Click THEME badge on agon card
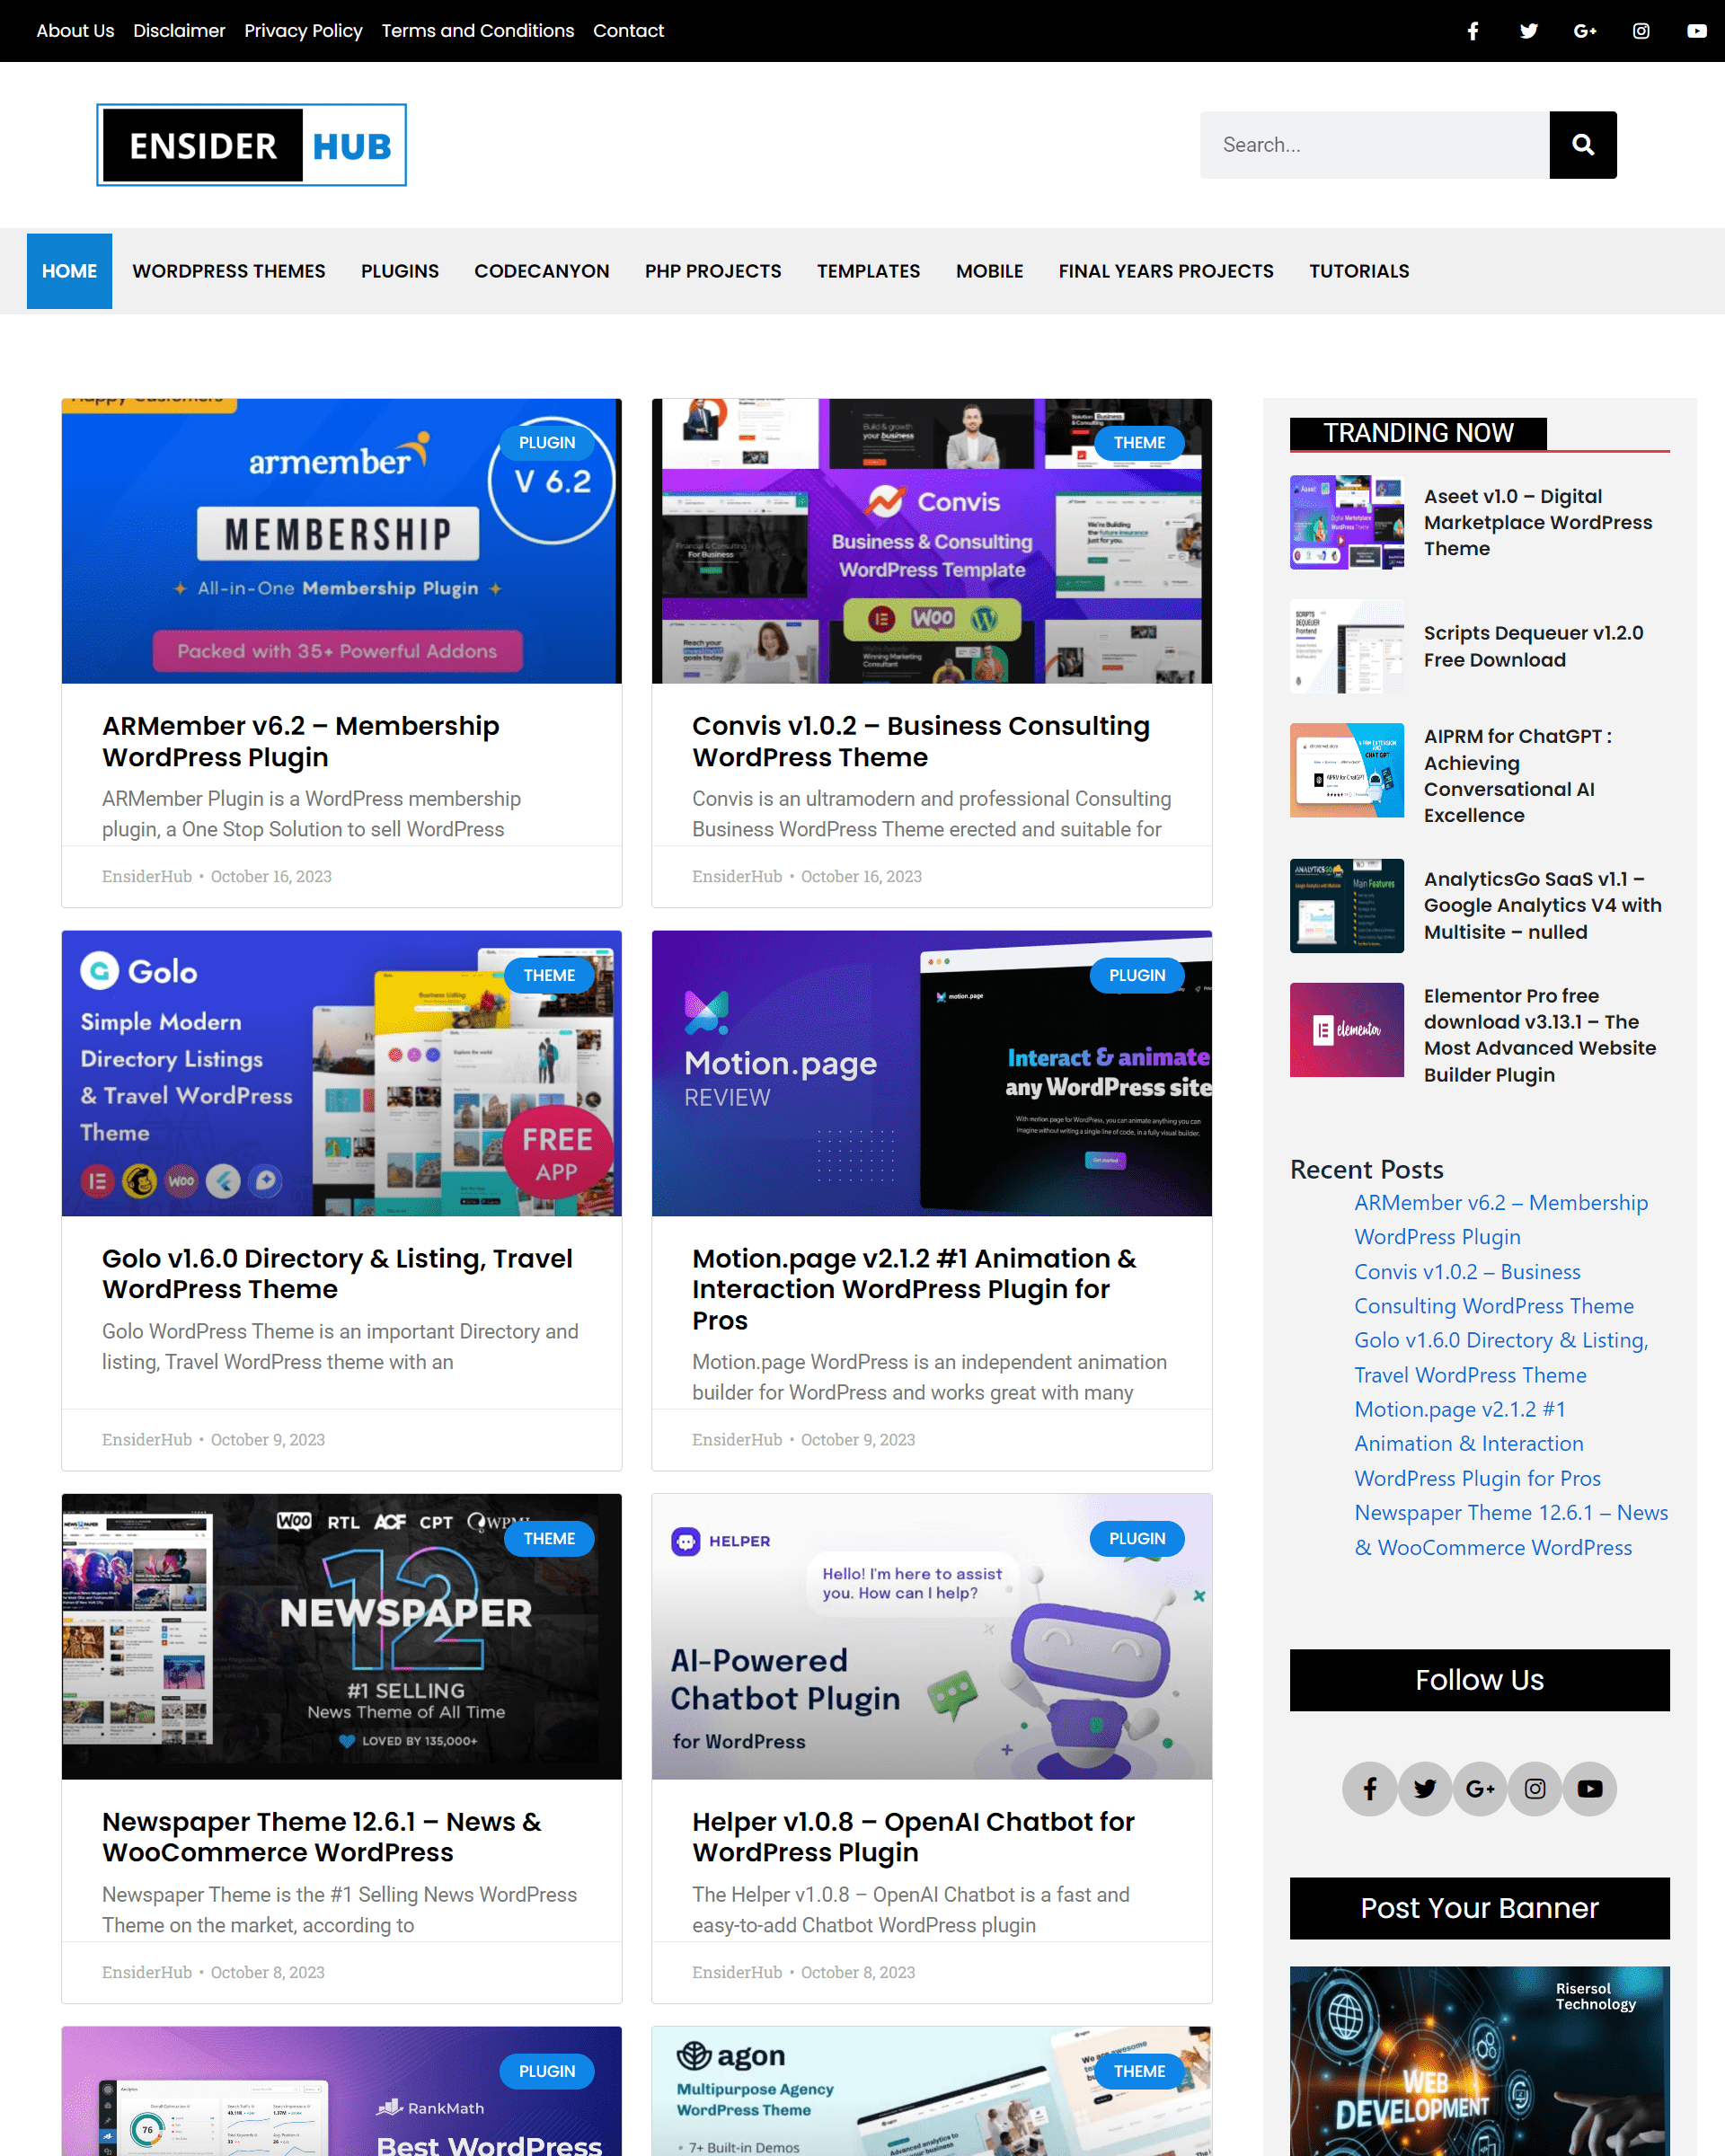1725x2156 pixels. pos(1139,2071)
